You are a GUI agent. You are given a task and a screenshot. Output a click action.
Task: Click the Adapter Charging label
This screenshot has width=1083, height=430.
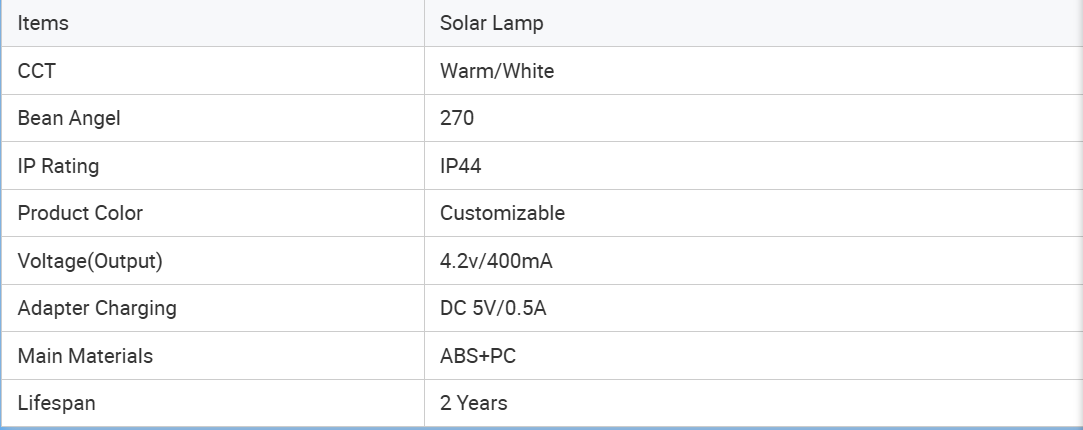(97, 308)
